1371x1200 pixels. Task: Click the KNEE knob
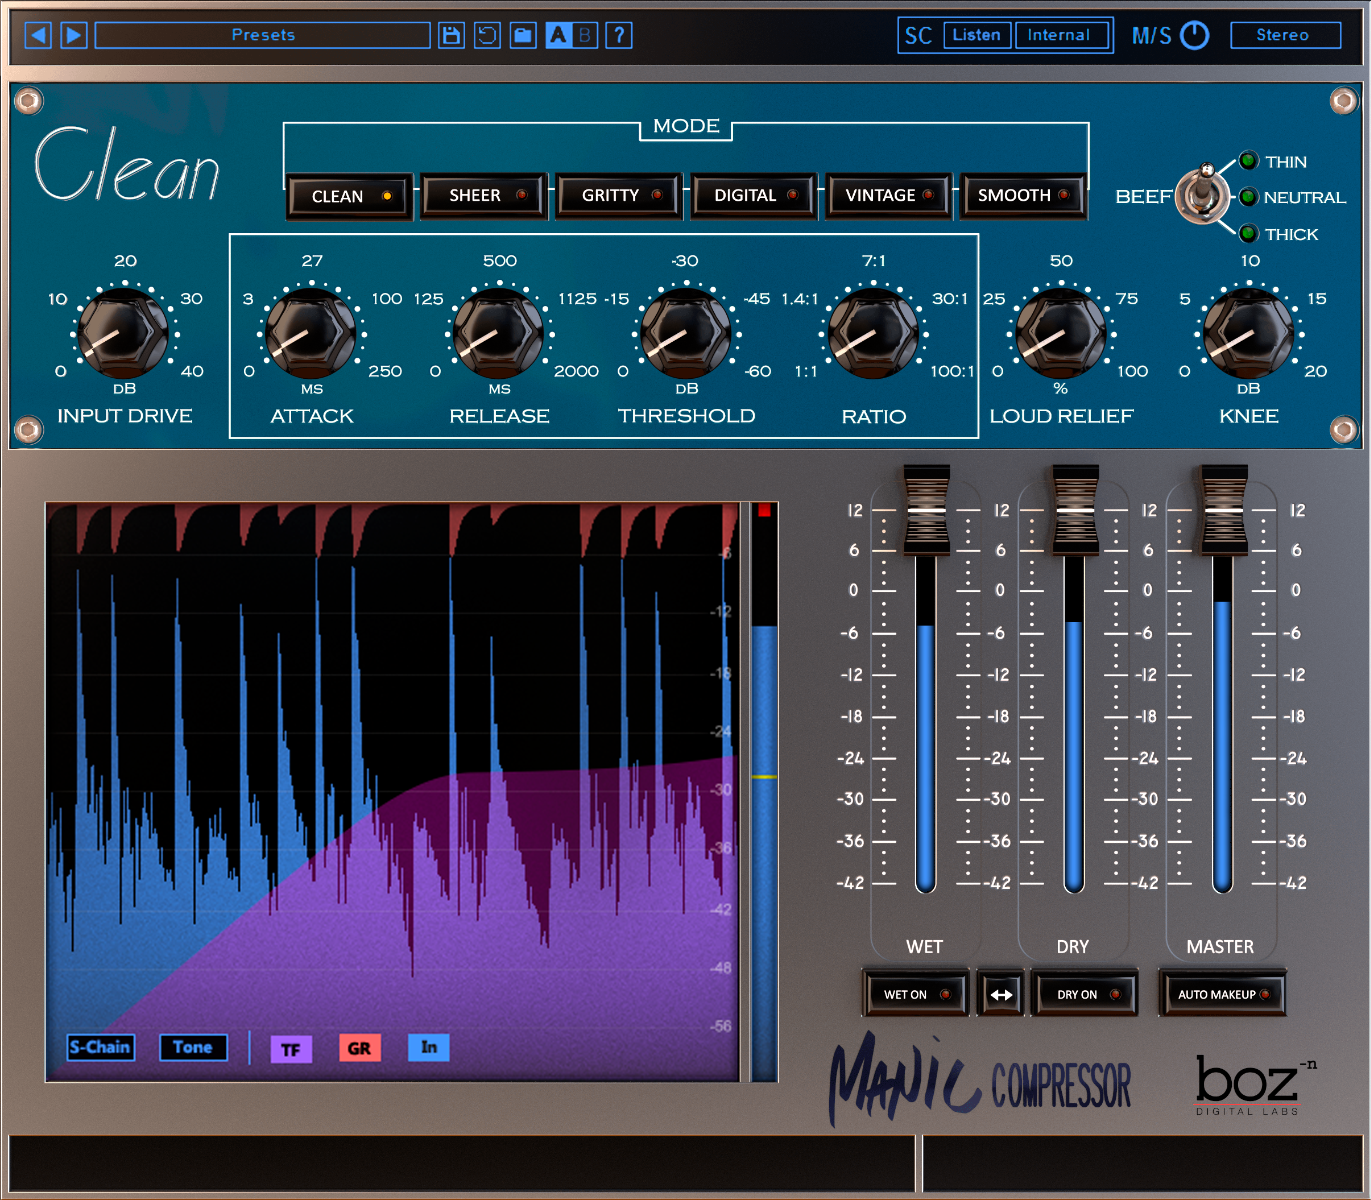tap(1249, 332)
